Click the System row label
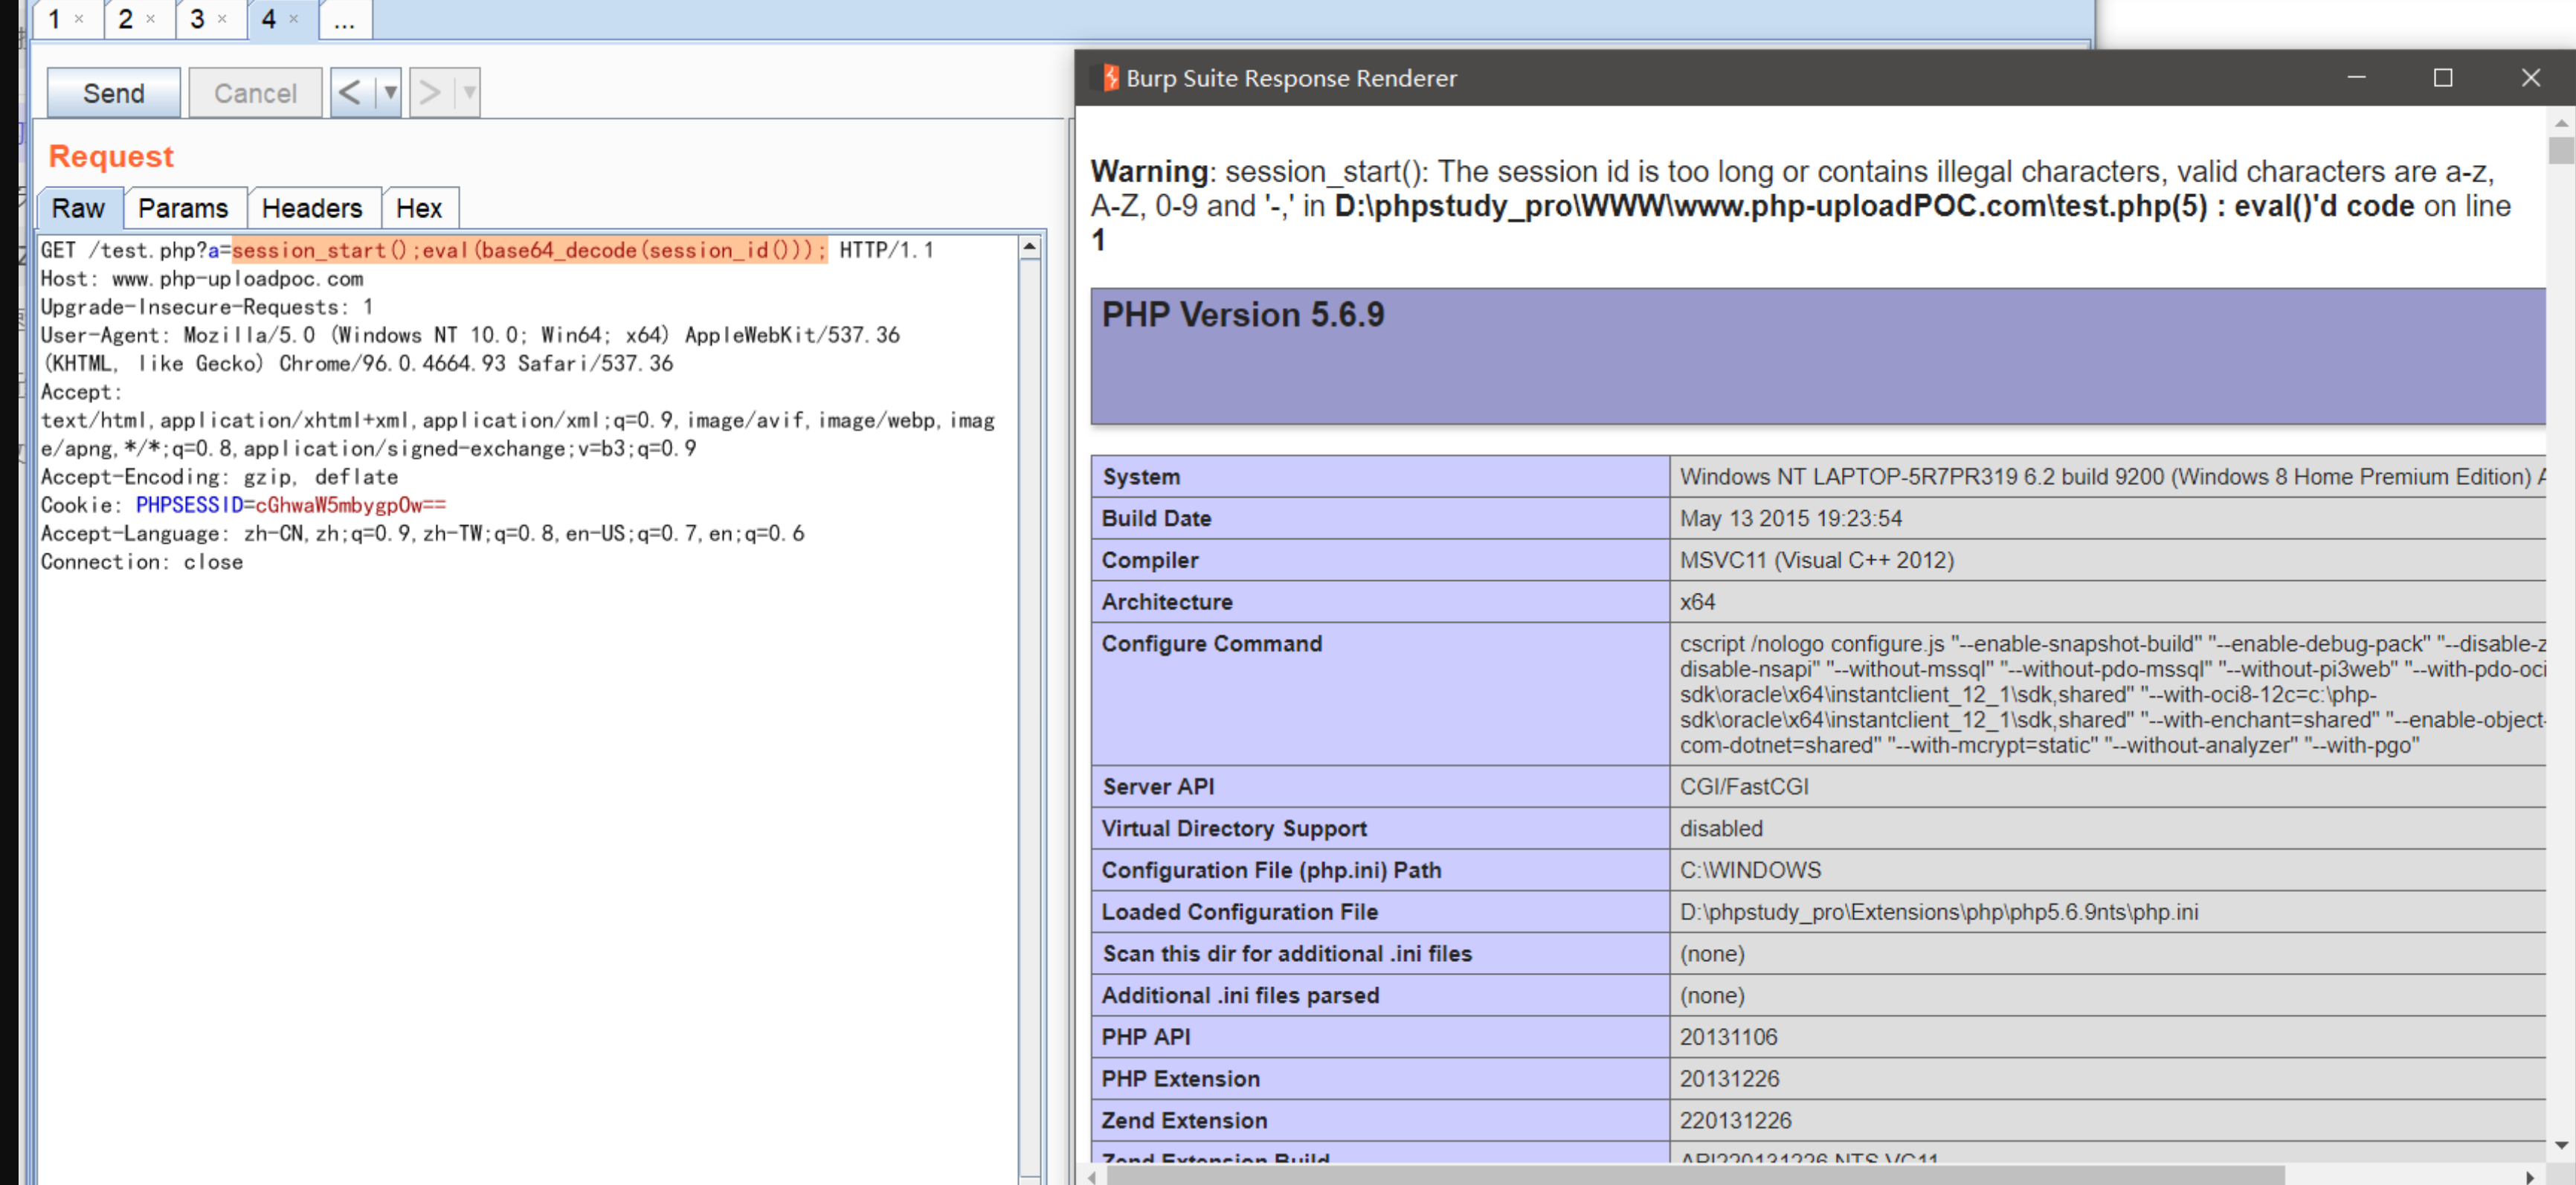This screenshot has width=2576, height=1185. click(x=1141, y=477)
